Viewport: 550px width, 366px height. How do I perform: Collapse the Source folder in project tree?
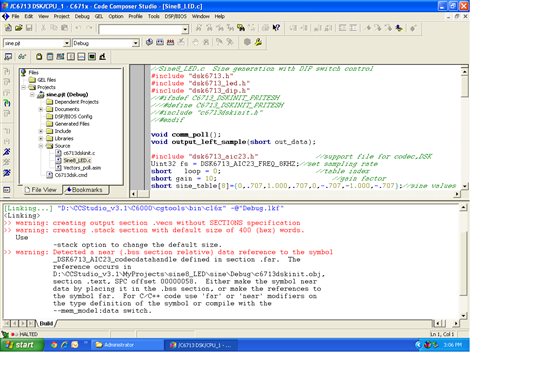41,146
